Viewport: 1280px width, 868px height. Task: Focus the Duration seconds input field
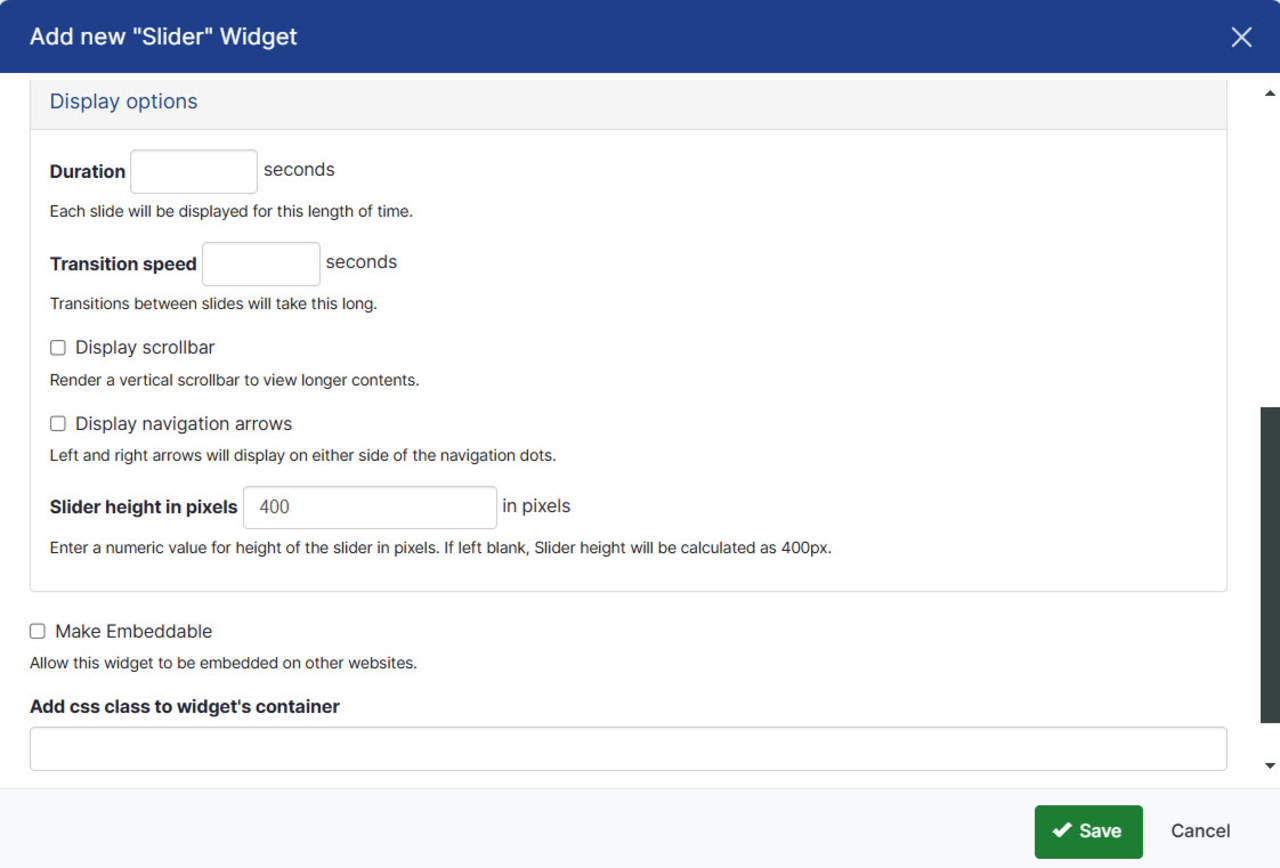tap(194, 172)
